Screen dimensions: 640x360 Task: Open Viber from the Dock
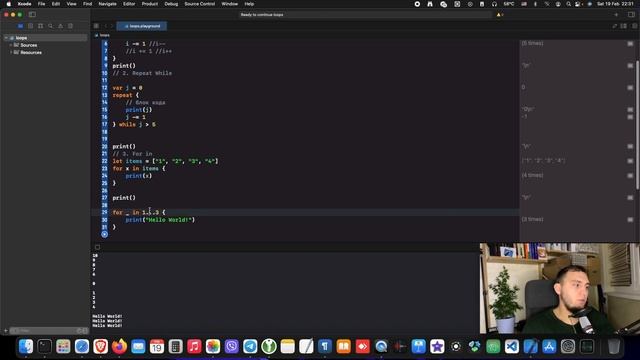(x=231, y=347)
